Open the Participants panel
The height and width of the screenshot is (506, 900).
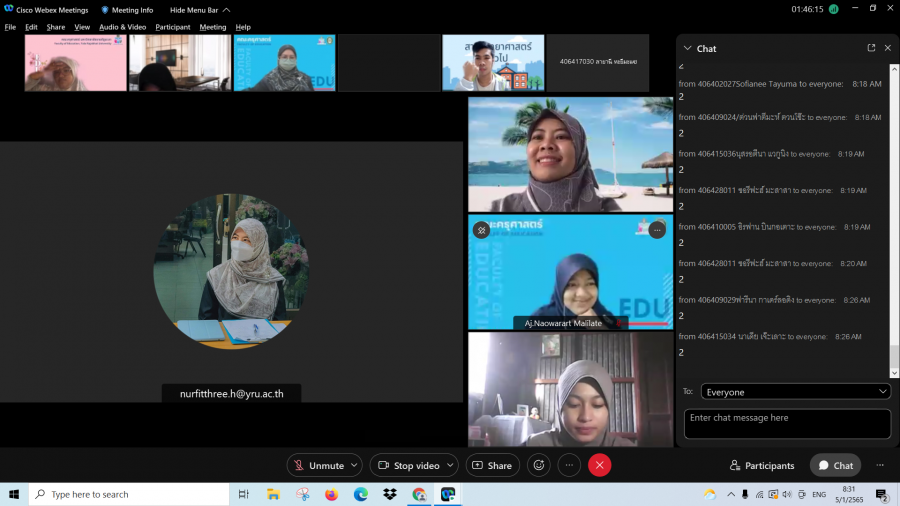click(762, 465)
